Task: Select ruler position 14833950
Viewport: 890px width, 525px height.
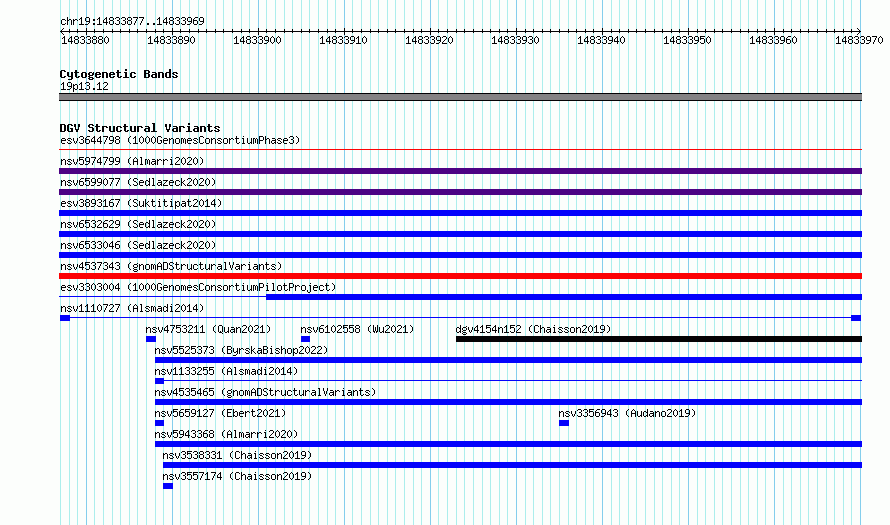Action: (x=687, y=40)
